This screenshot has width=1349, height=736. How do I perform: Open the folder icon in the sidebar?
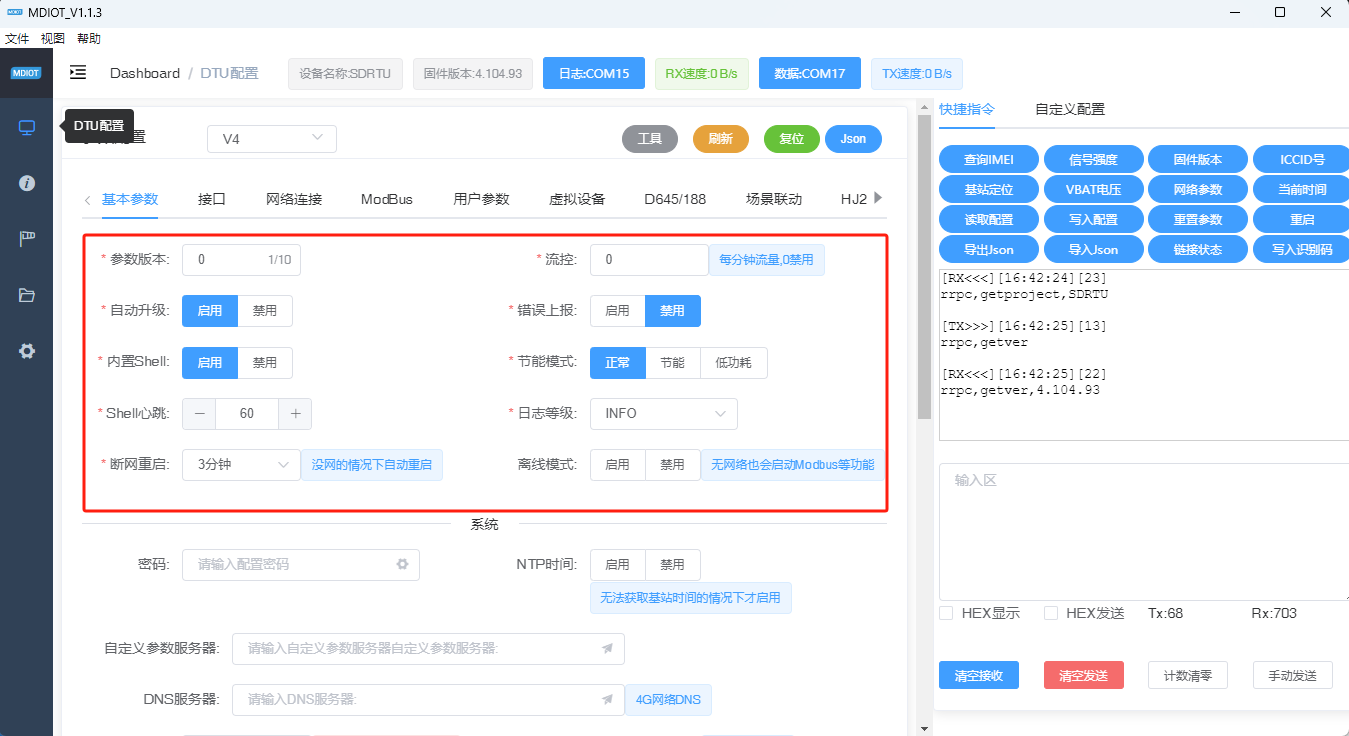[x=26, y=295]
